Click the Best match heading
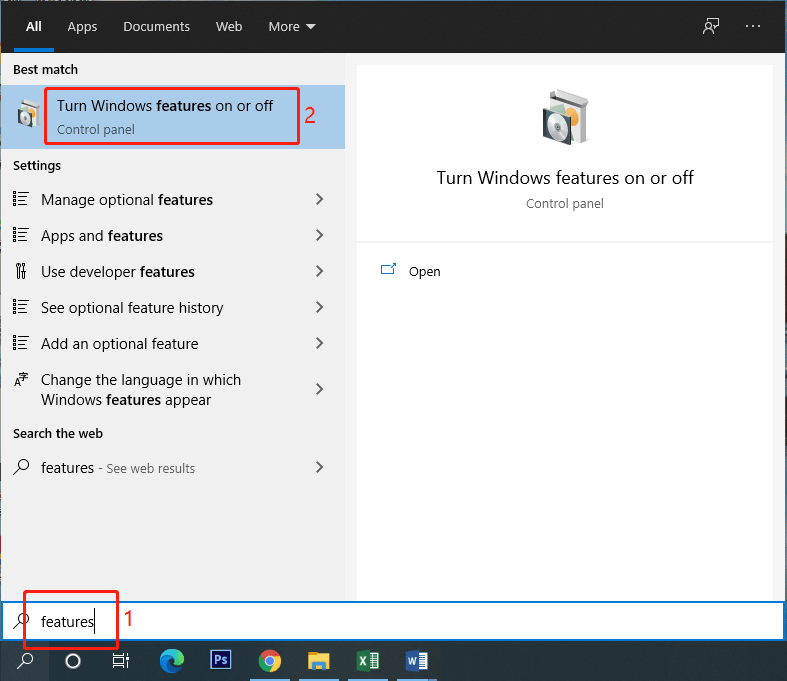The height and width of the screenshot is (681, 787). coord(46,69)
